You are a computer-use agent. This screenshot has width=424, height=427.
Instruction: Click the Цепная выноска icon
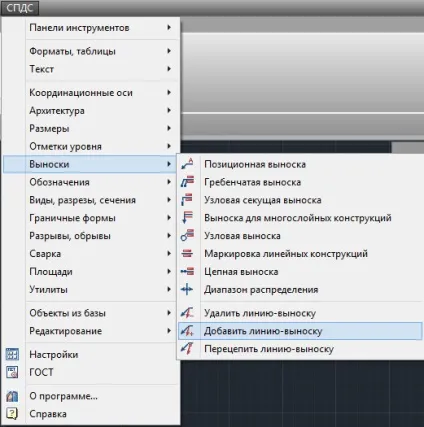coord(187,272)
